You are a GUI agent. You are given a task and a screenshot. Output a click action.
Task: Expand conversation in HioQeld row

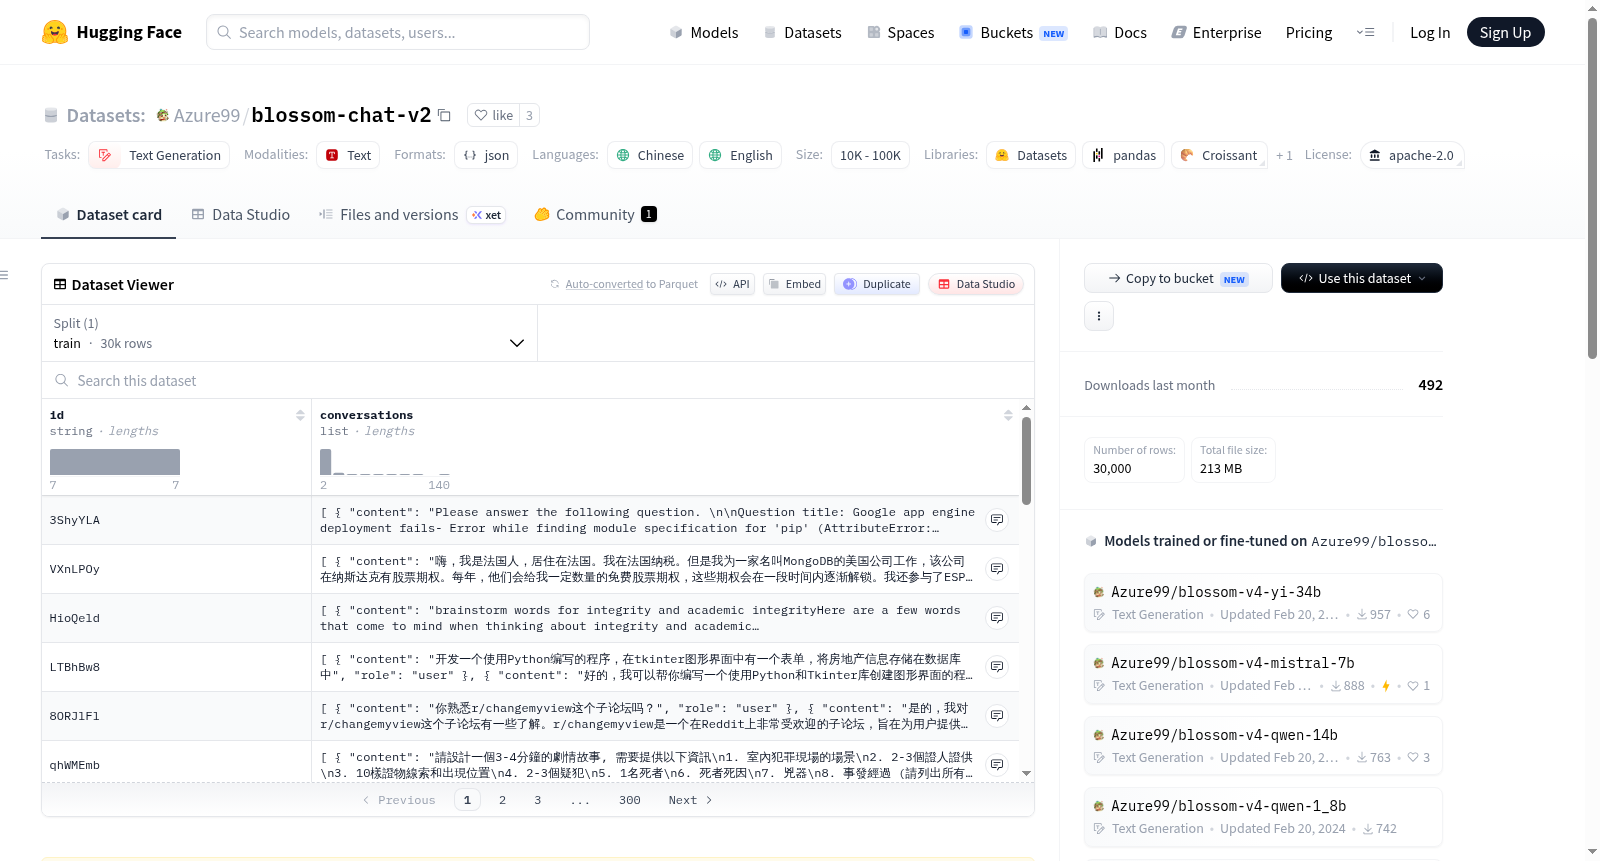tap(997, 618)
